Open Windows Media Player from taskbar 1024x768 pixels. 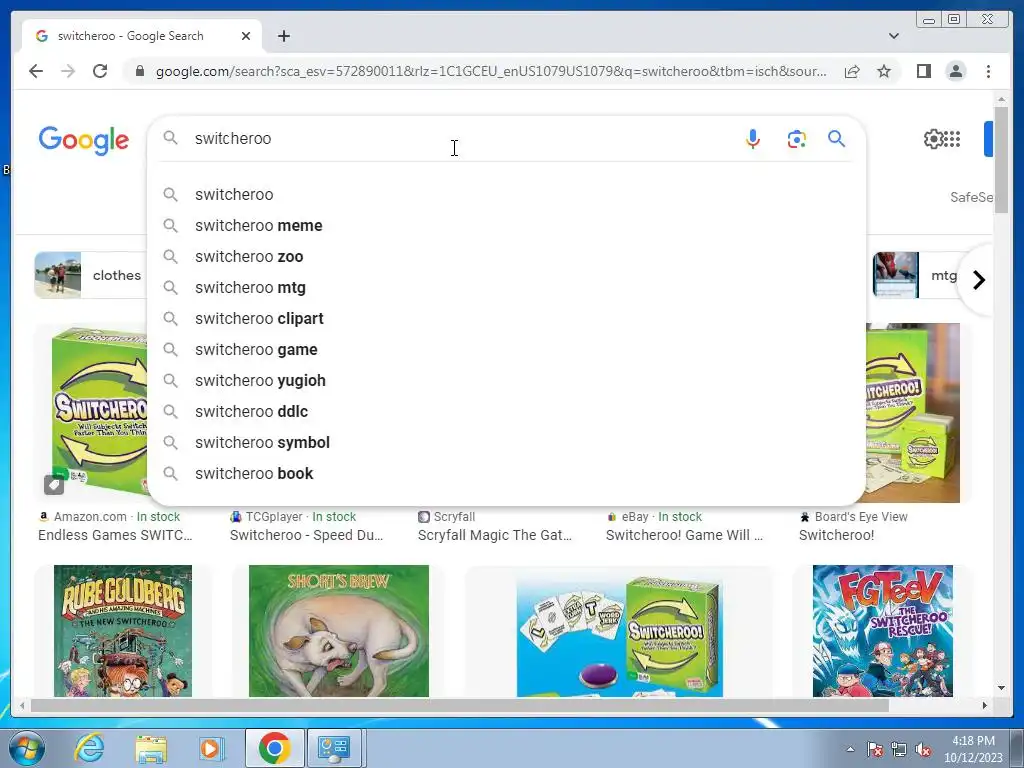pos(211,748)
